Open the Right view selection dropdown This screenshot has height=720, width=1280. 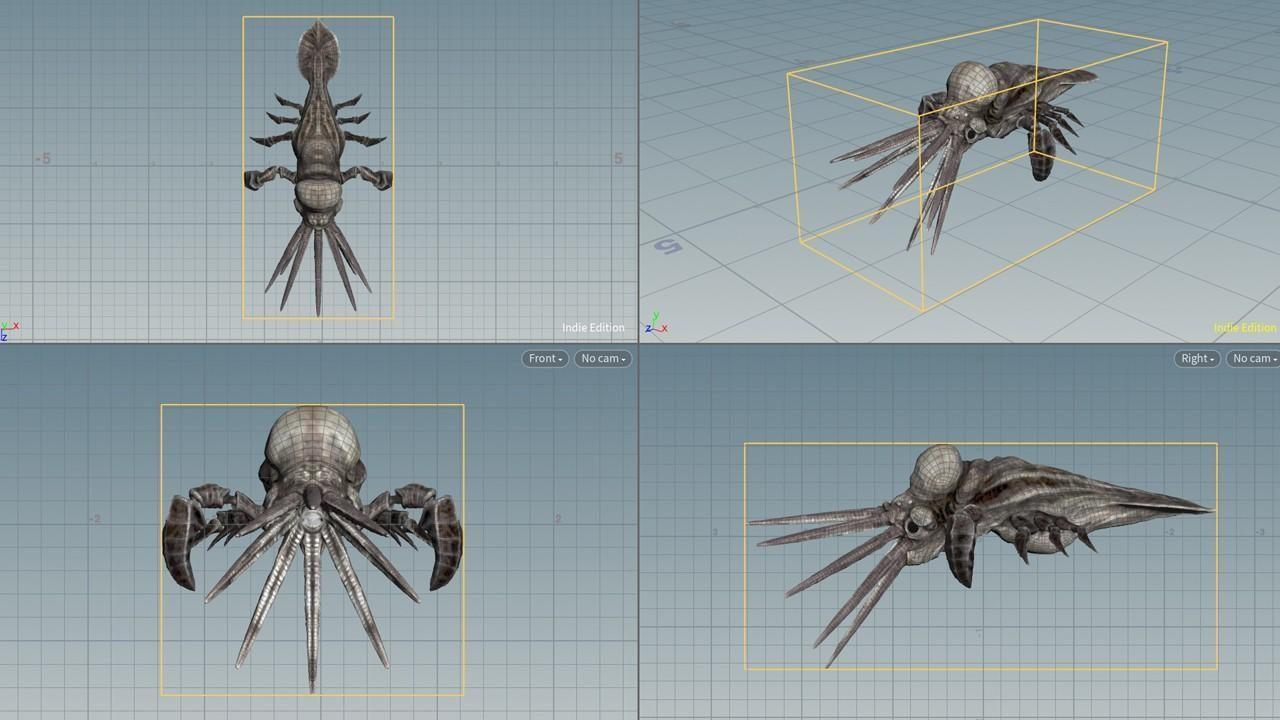[x=1197, y=358]
